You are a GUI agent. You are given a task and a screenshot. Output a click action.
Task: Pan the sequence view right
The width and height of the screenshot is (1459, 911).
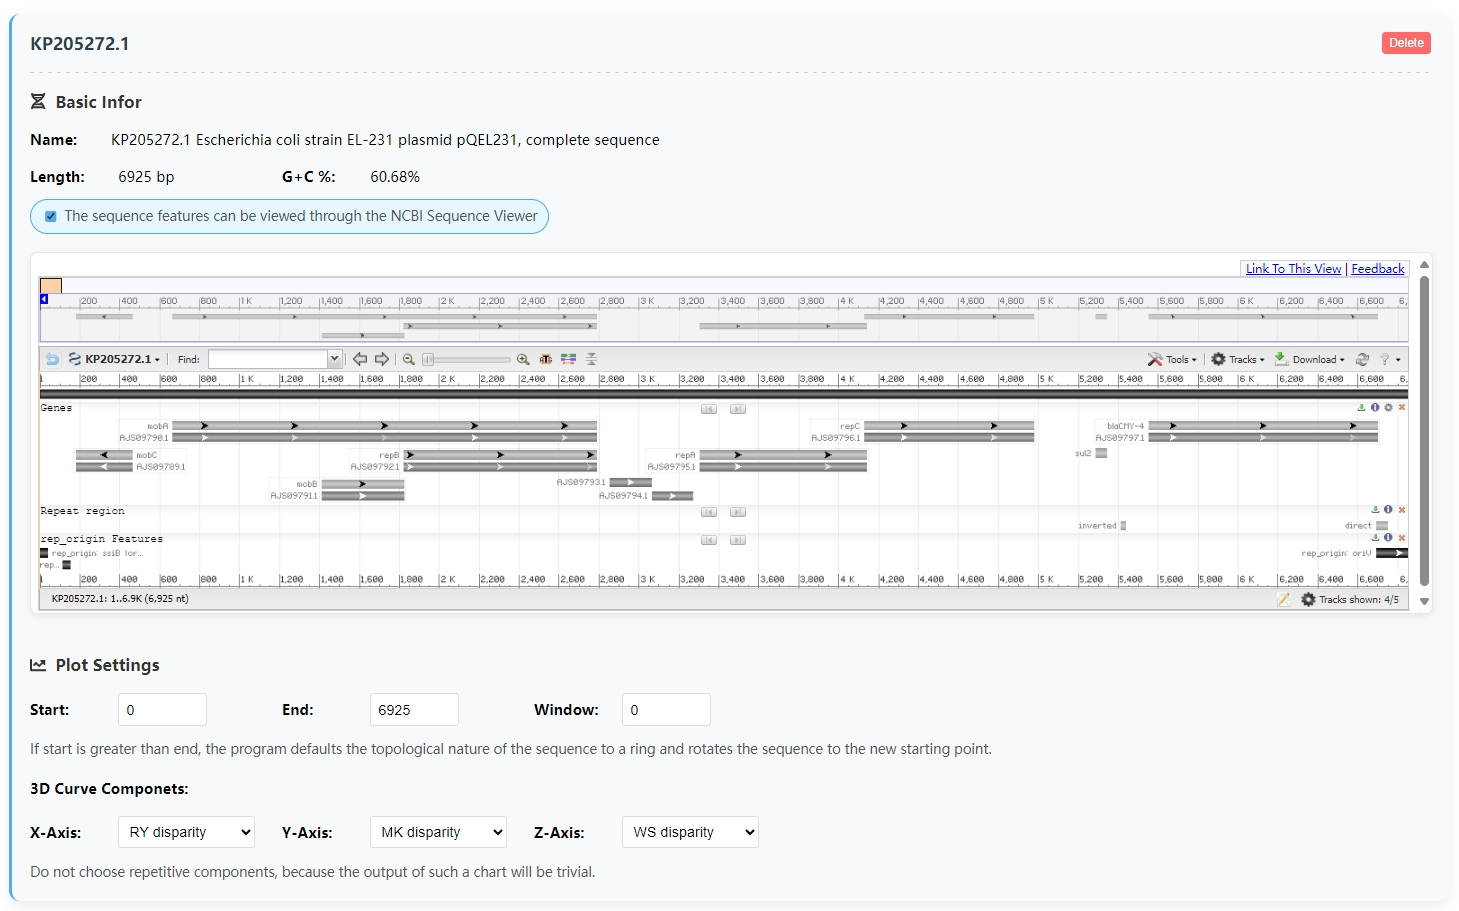point(381,359)
